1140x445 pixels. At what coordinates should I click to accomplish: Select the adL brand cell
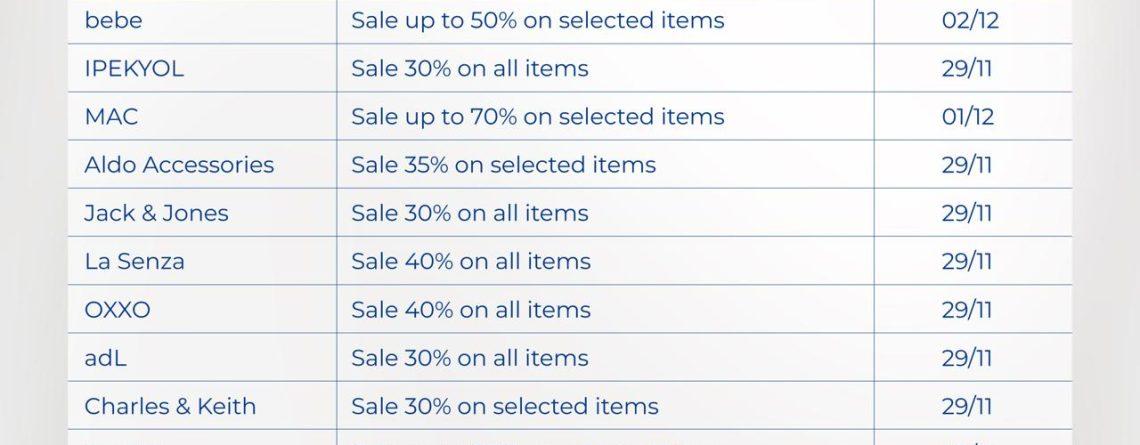click(x=105, y=358)
